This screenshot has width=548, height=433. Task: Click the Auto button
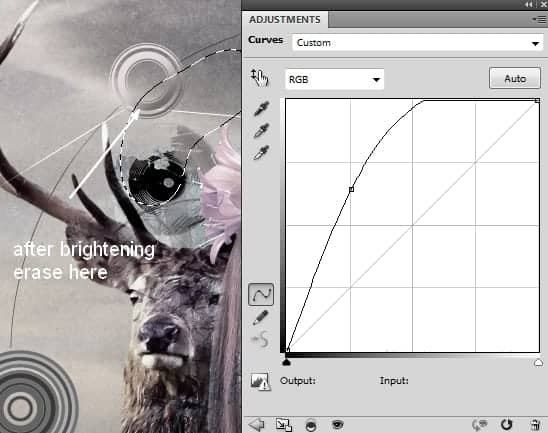click(515, 78)
